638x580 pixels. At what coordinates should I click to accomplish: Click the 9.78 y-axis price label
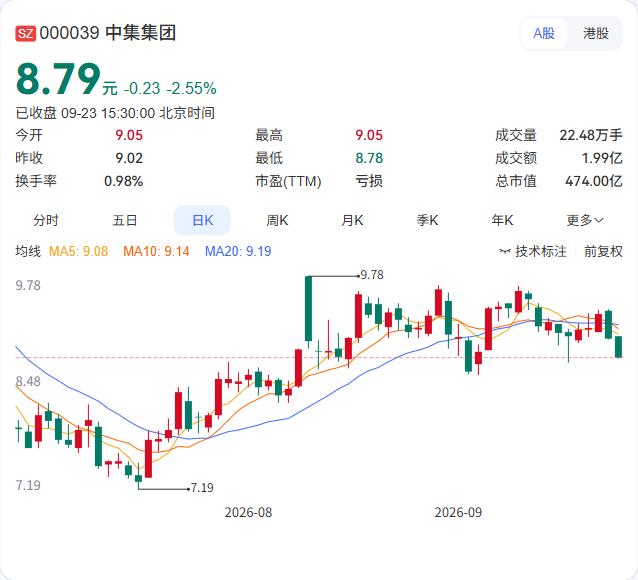[28, 285]
